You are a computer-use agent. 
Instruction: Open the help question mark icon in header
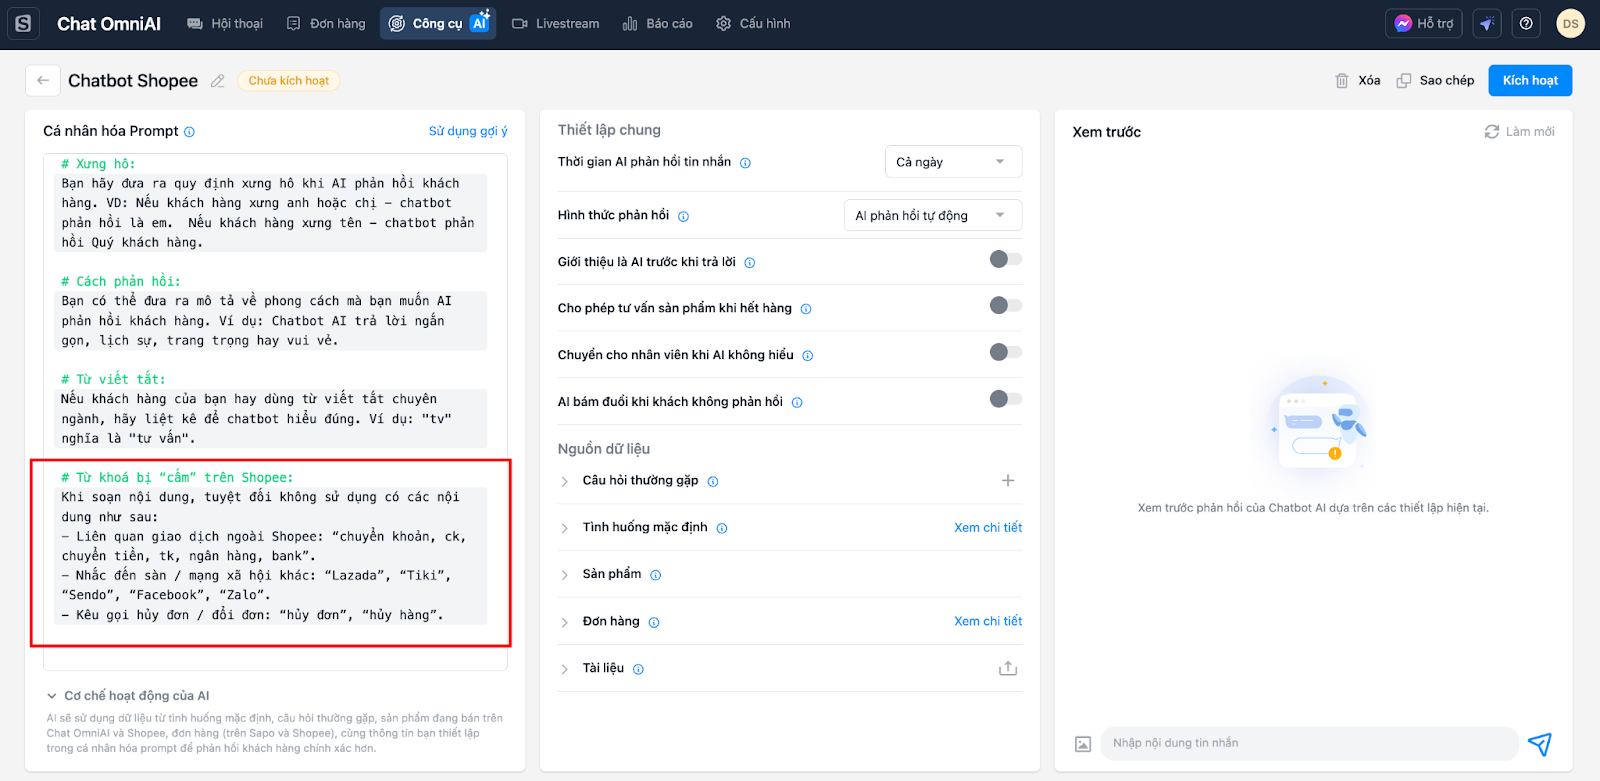pyautogui.click(x=1526, y=24)
